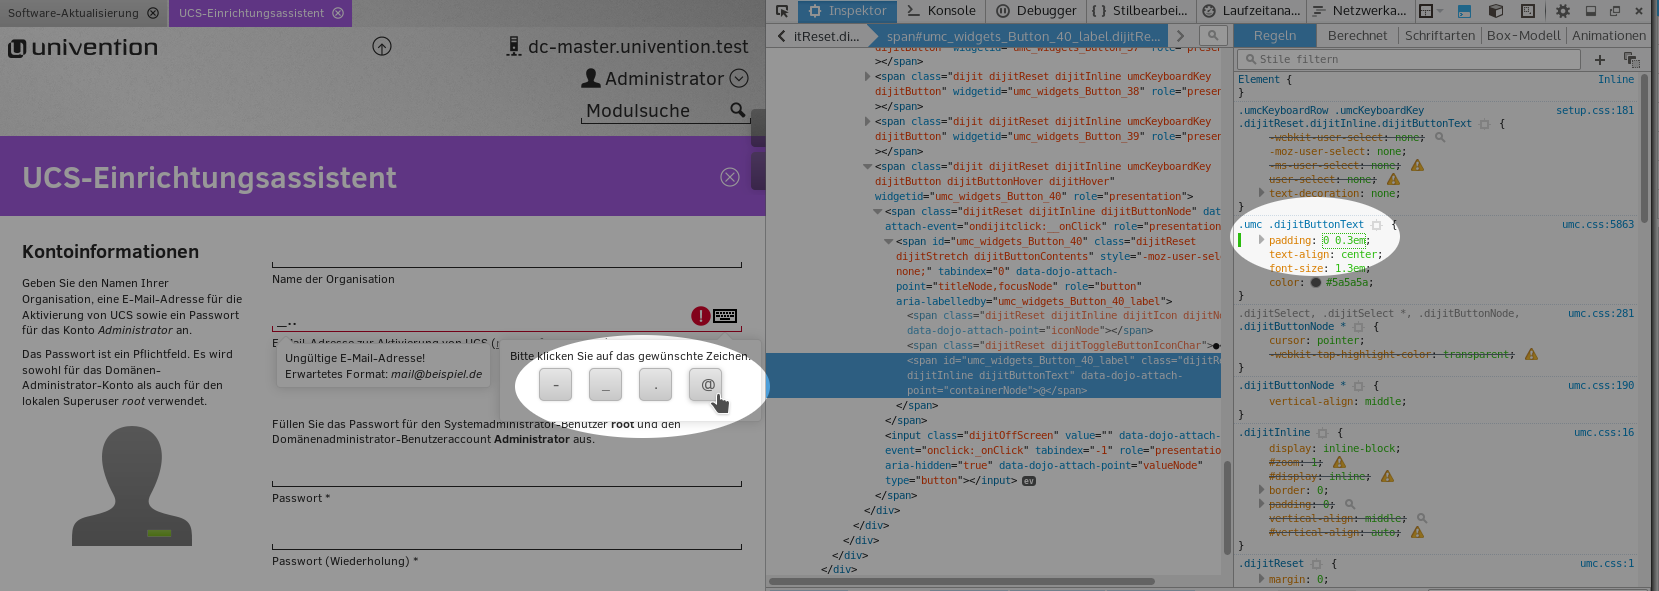Click the Modulsuche magnifier icon

738,110
